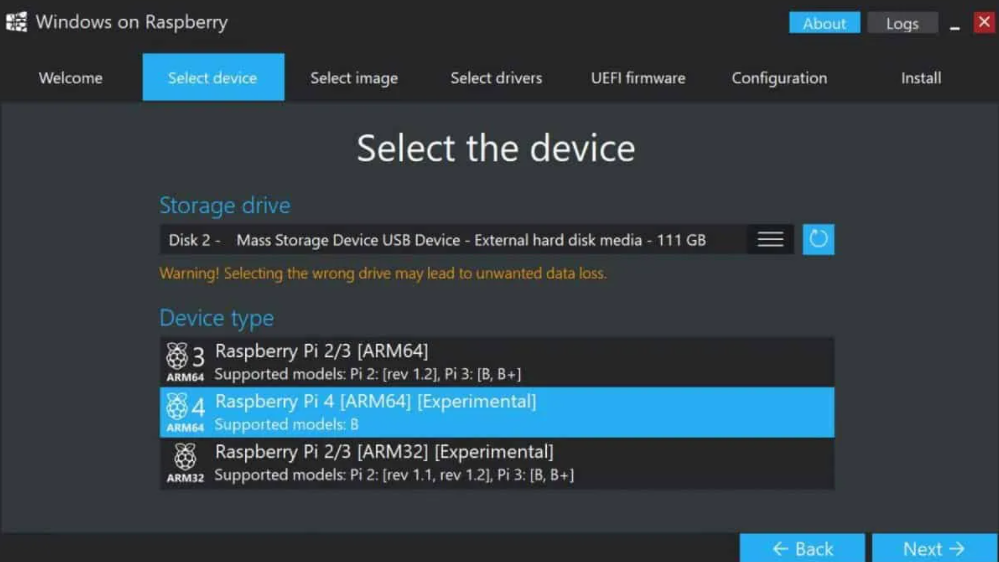
Task: Open the storage drive hamburger menu
Action: pyautogui.click(x=770, y=239)
